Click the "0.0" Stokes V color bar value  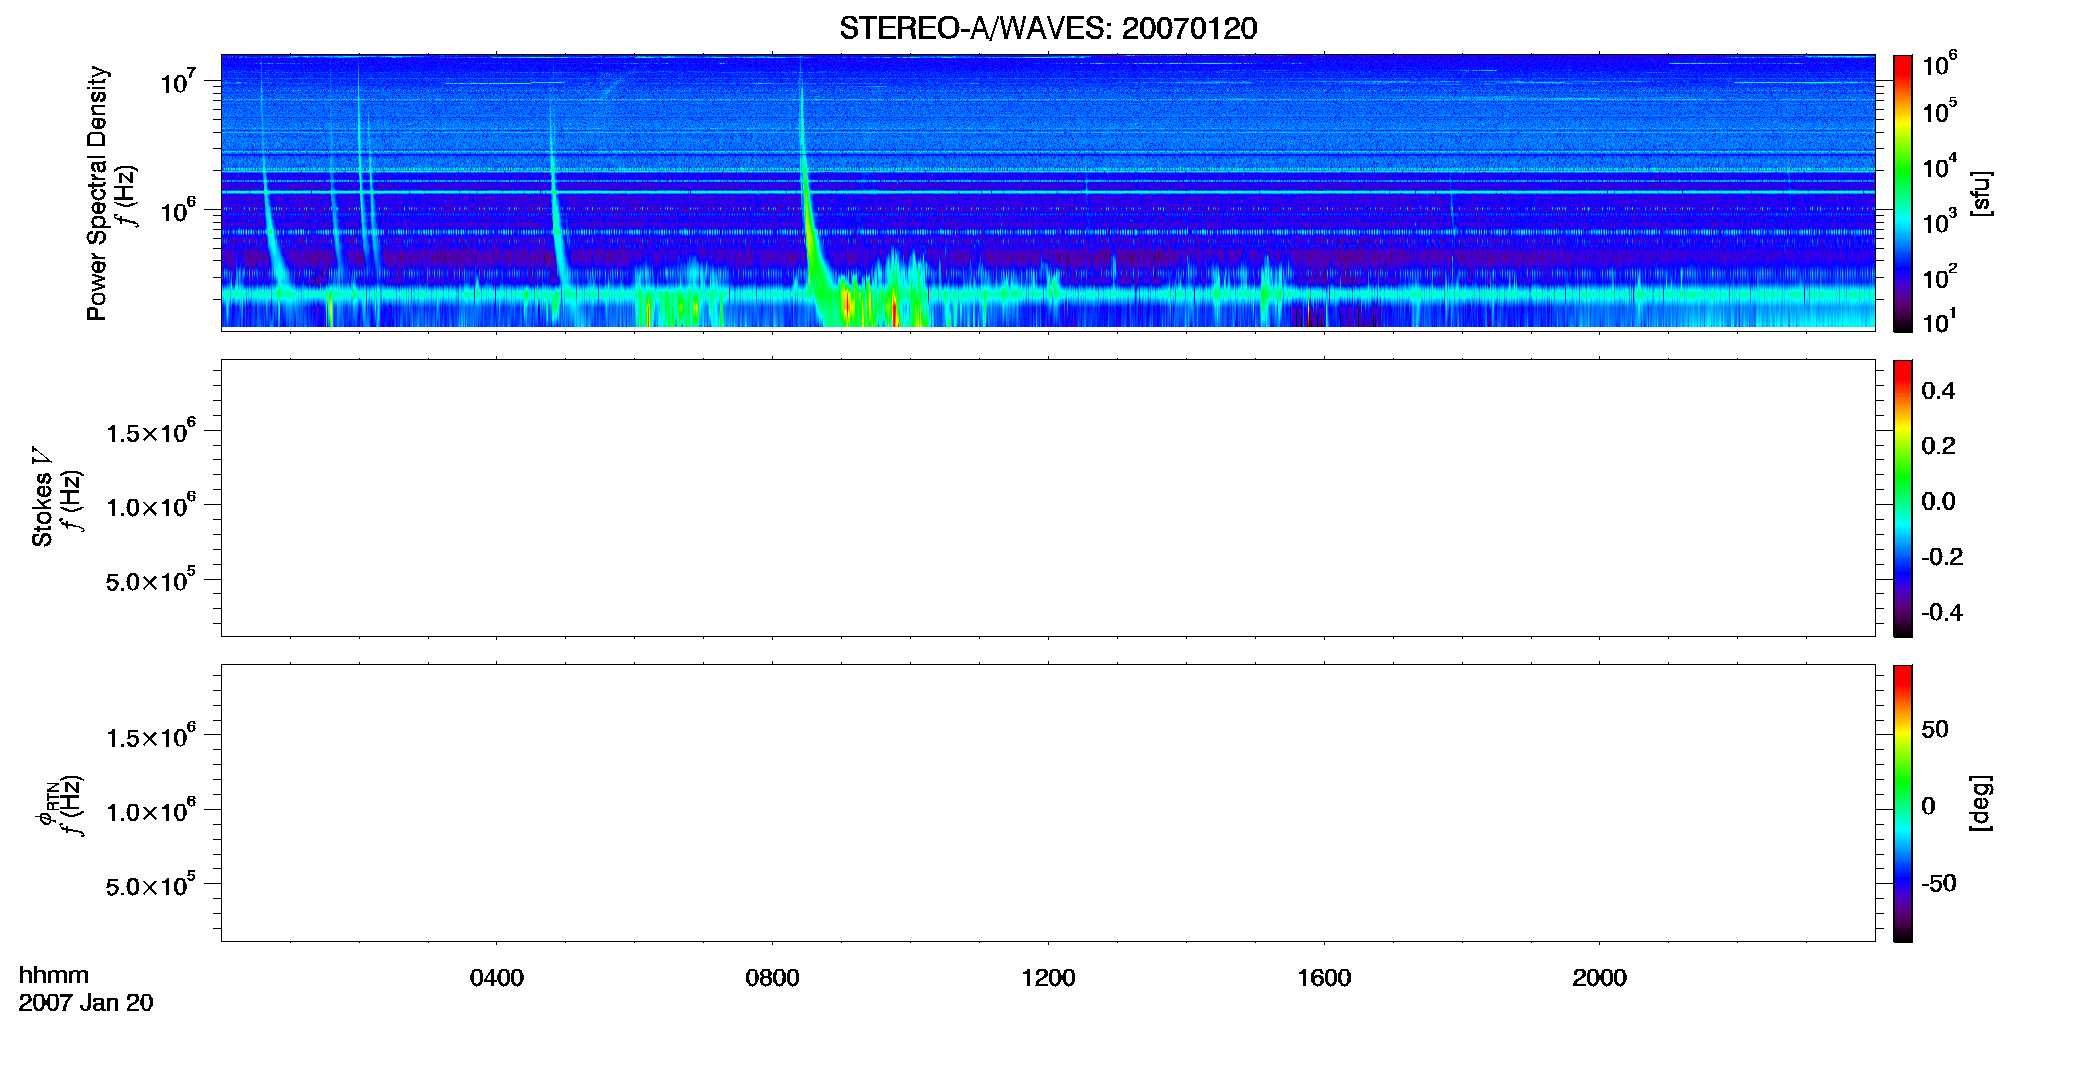(x=1938, y=501)
